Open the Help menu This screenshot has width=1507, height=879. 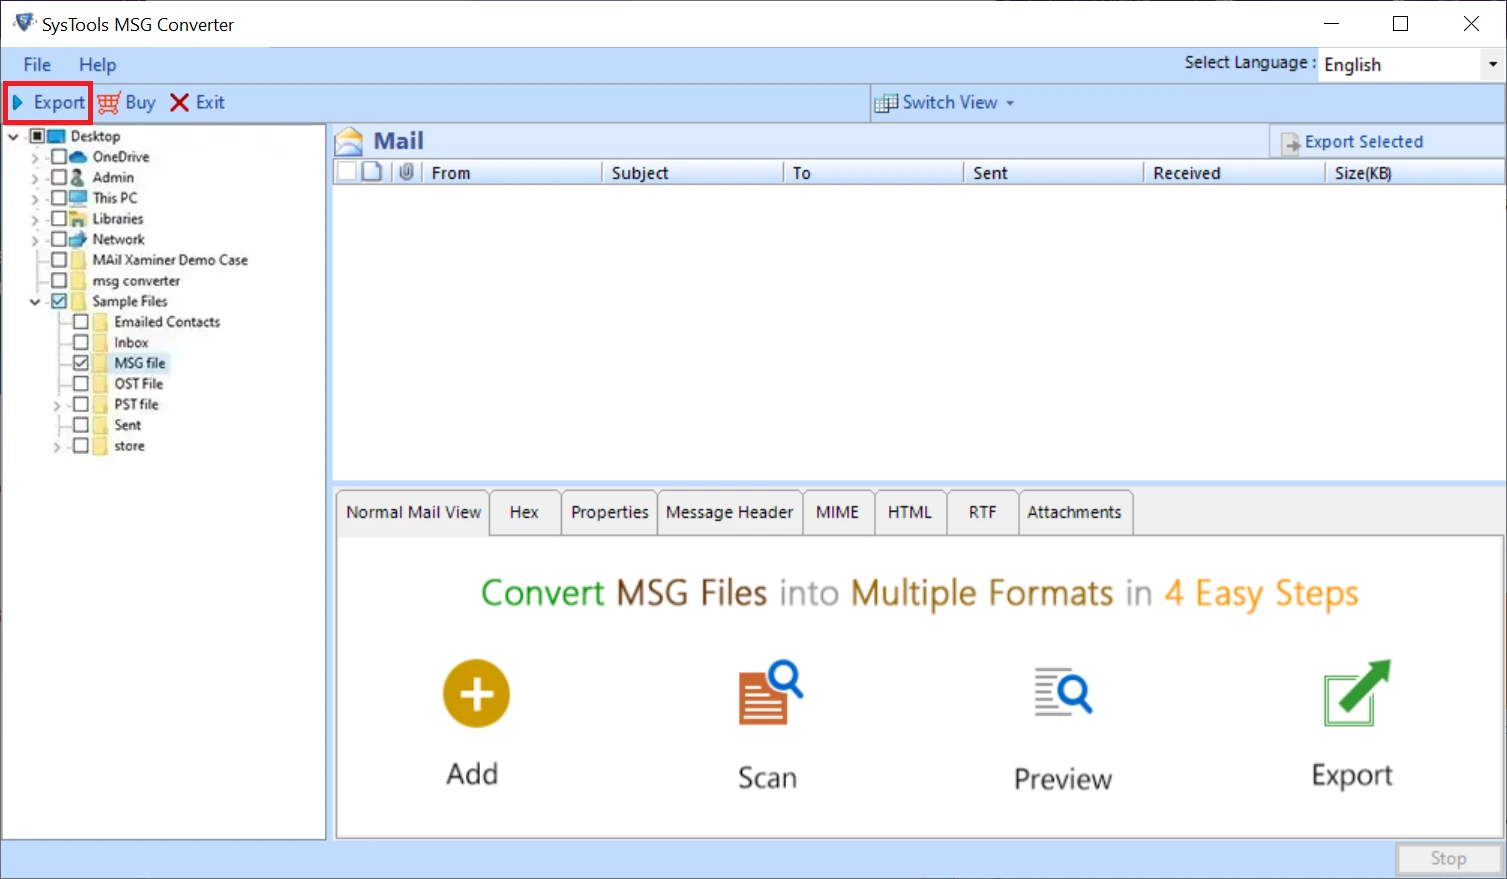[x=98, y=65]
